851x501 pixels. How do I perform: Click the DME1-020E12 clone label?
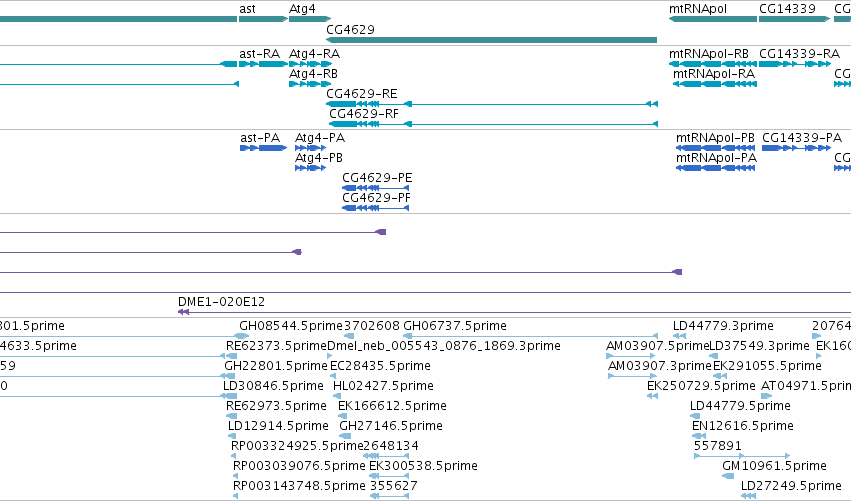pyautogui.click(x=221, y=302)
